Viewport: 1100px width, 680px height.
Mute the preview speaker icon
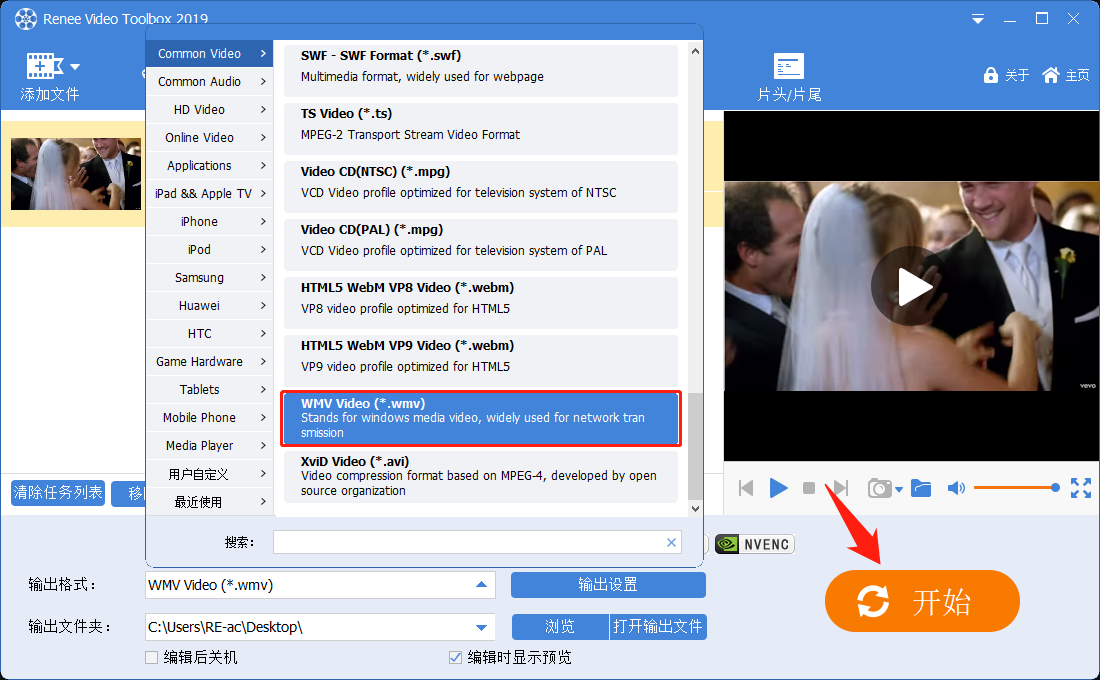click(x=956, y=488)
